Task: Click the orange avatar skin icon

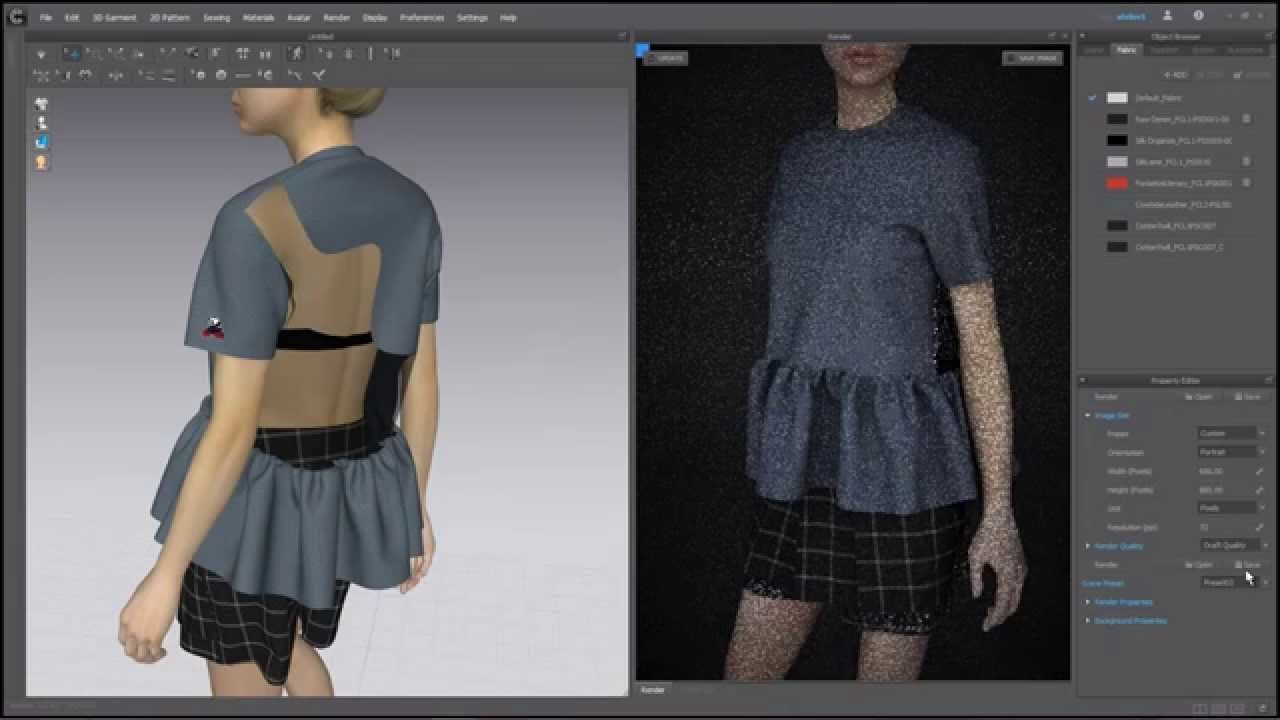Action: tap(41, 162)
